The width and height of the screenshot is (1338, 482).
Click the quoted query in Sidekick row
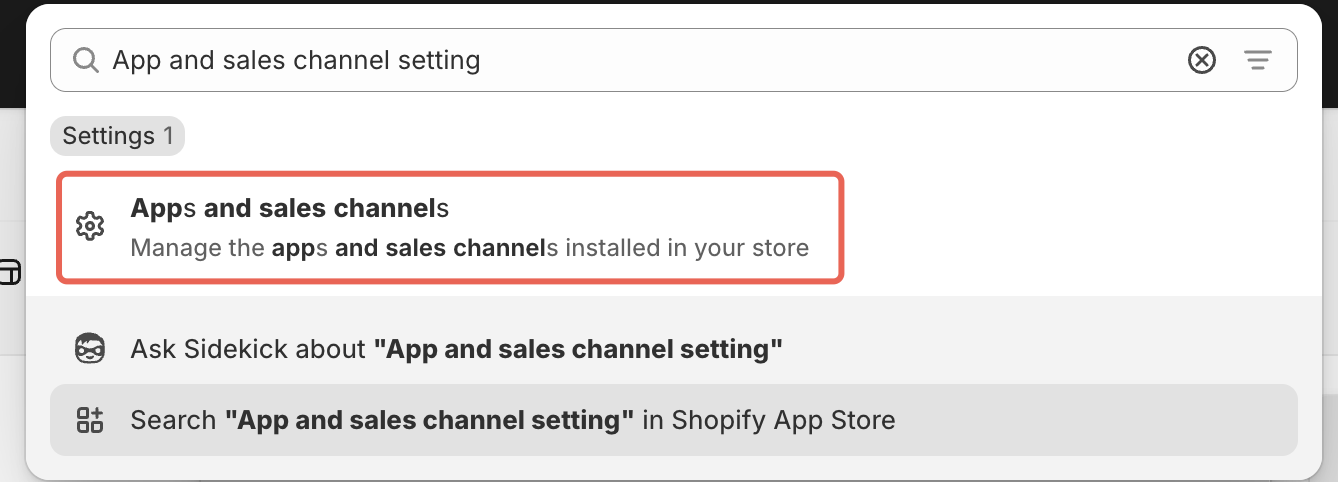click(578, 349)
